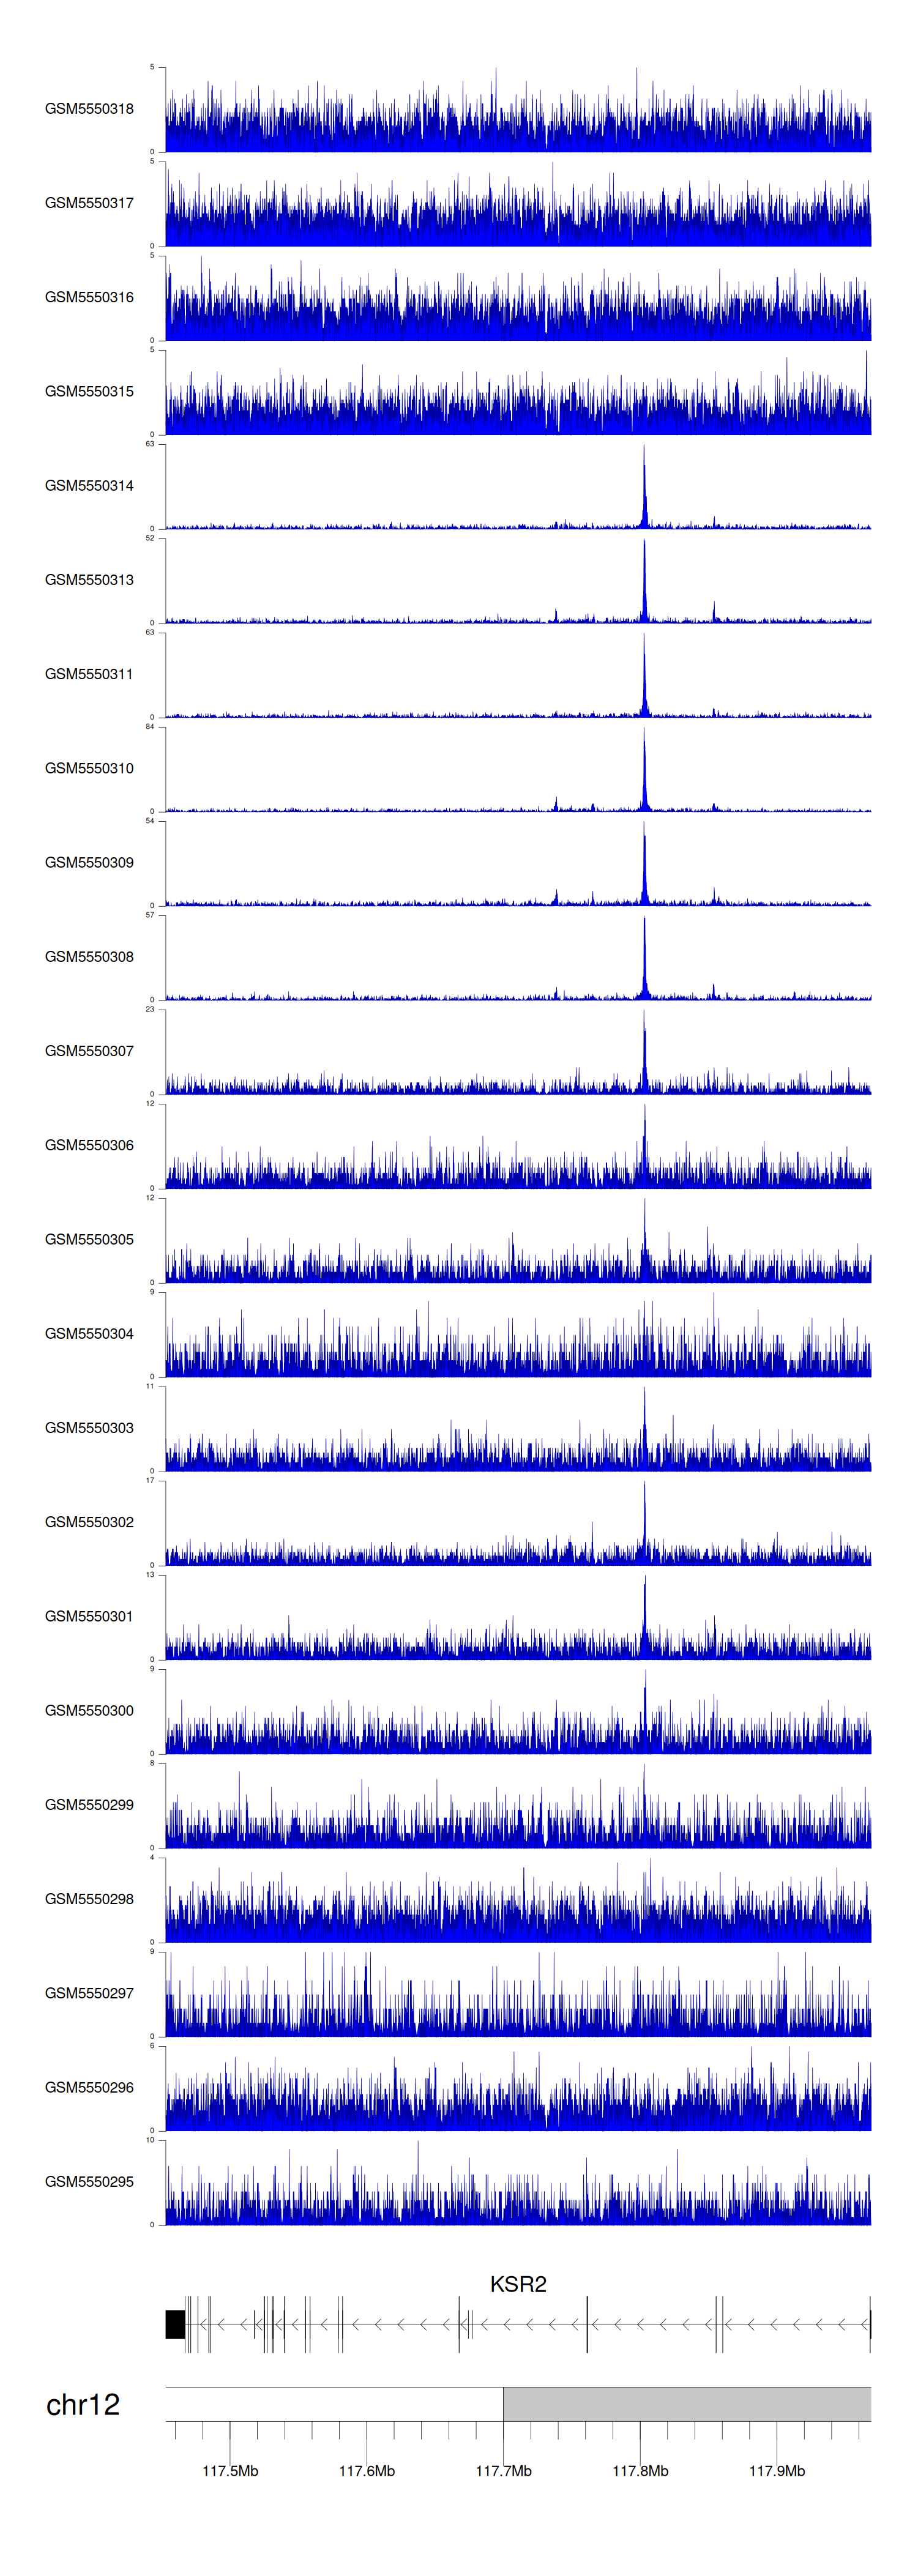918x2576 pixels.
Task: Click the 117.9Mb axis position label
Action: coord(777,2471)
